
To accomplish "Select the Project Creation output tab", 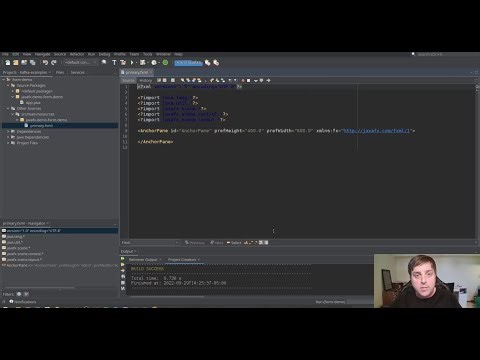I will pos(182,259).
